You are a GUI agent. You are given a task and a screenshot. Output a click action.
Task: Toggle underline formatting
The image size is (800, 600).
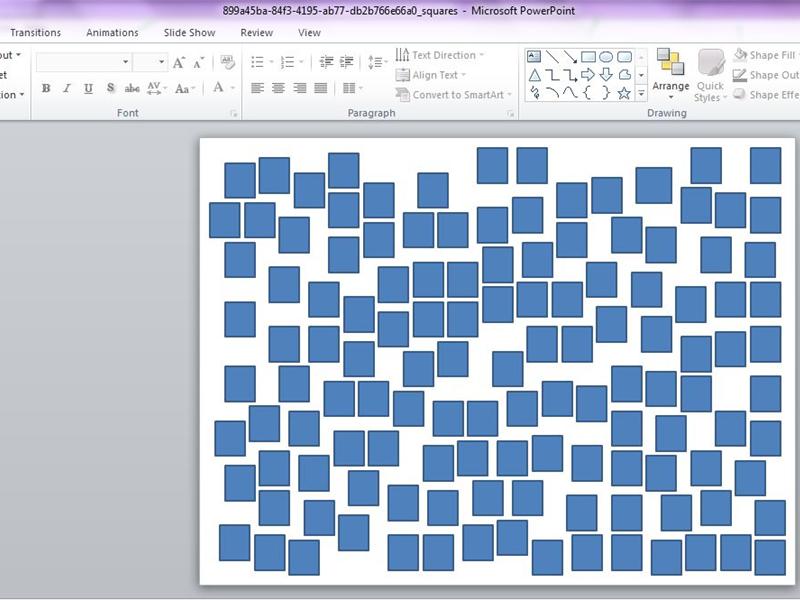tap(88, 88)
